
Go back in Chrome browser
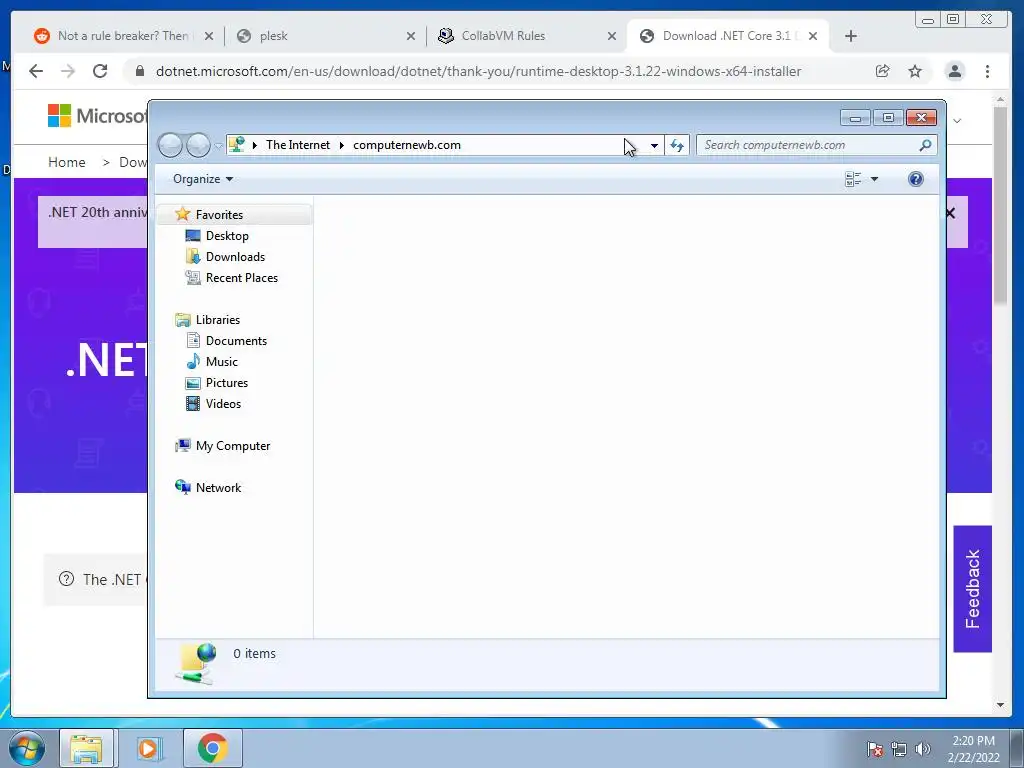(36, 71)
